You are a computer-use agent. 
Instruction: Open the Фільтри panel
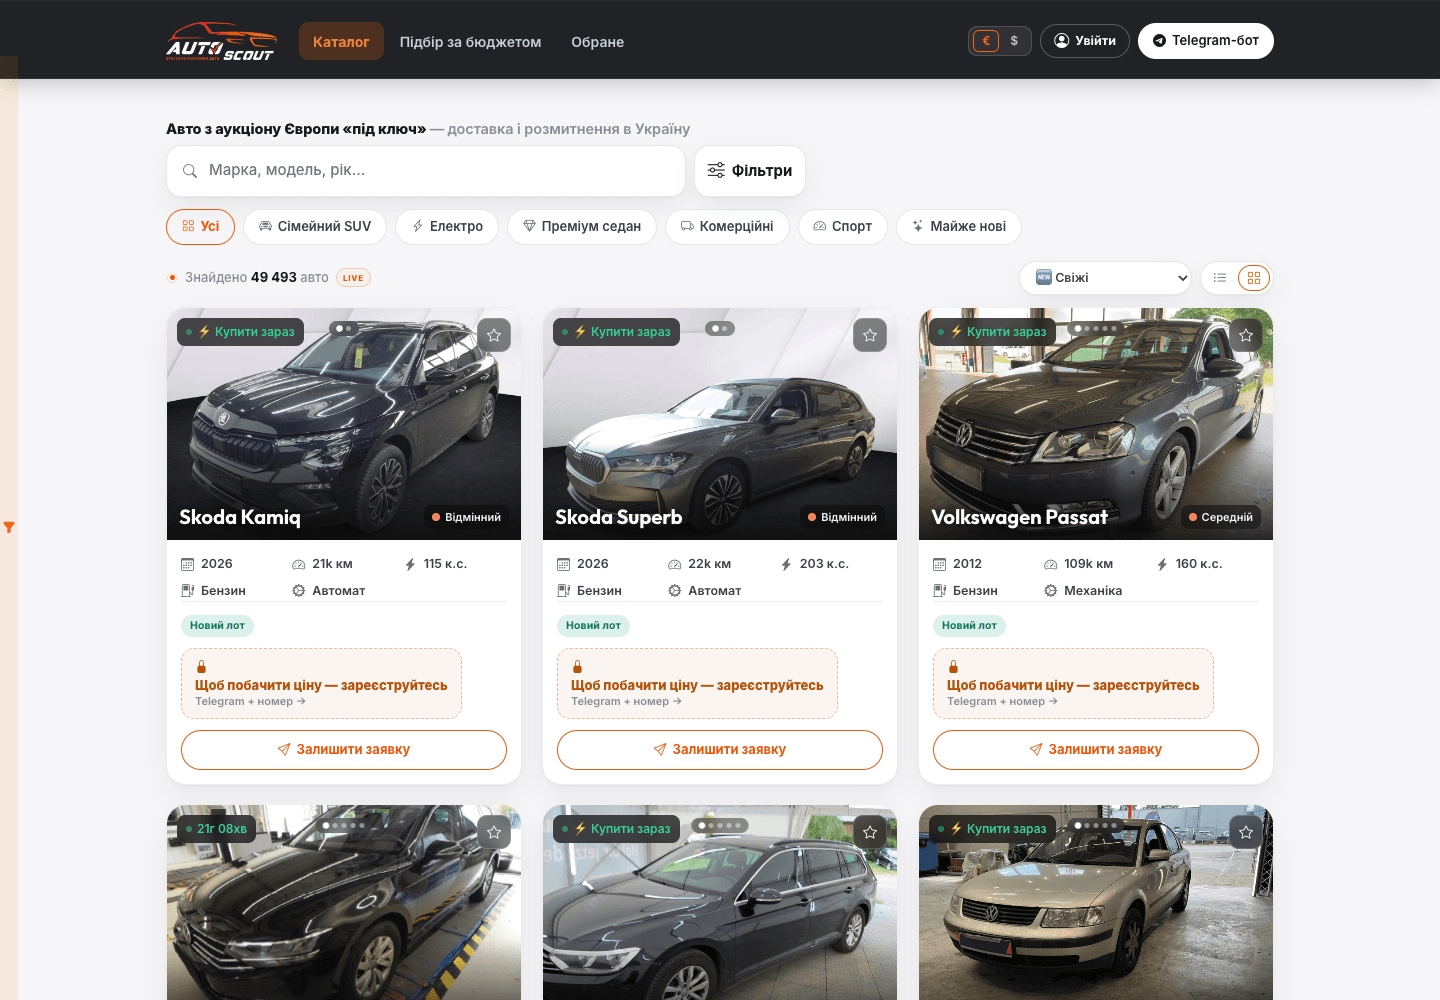(750, 171)
